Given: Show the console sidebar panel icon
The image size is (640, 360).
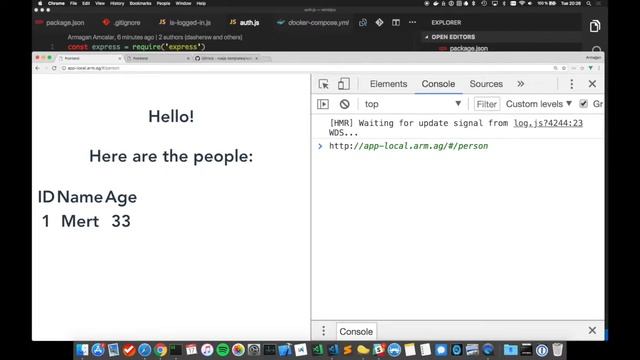Looking at the screenshot, I should click(x=323, y=104).
